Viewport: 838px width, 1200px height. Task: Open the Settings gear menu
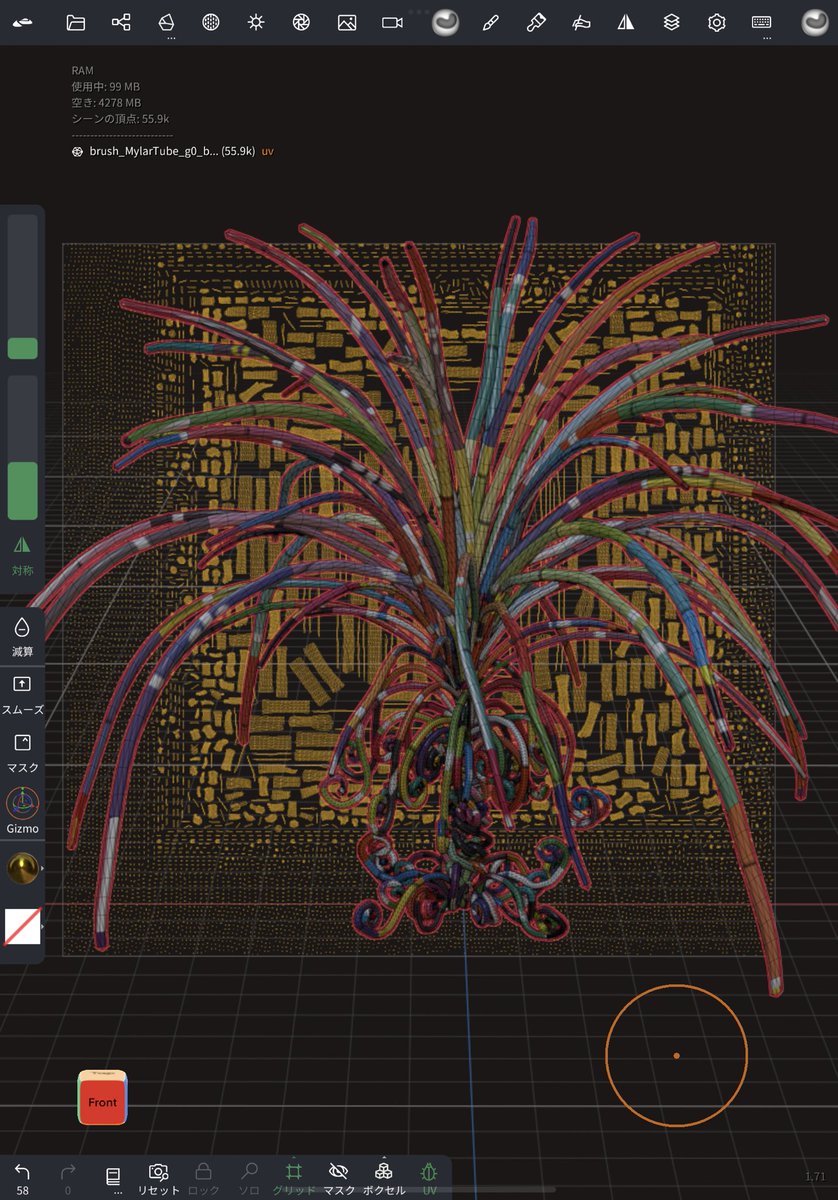(716, 22)
